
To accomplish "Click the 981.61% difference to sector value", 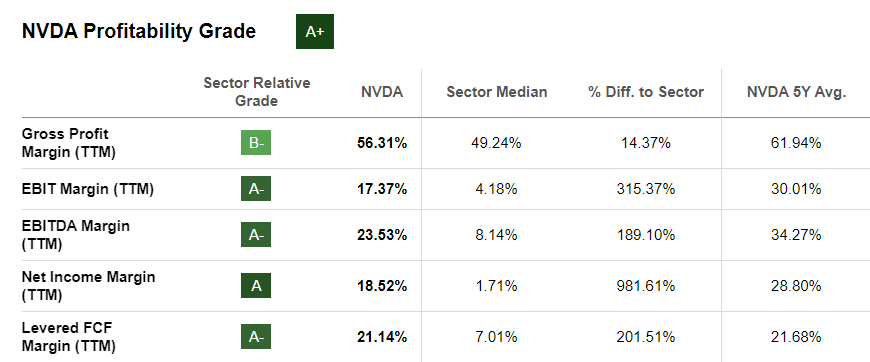I will pyautogui.click(x=646, y=286).
